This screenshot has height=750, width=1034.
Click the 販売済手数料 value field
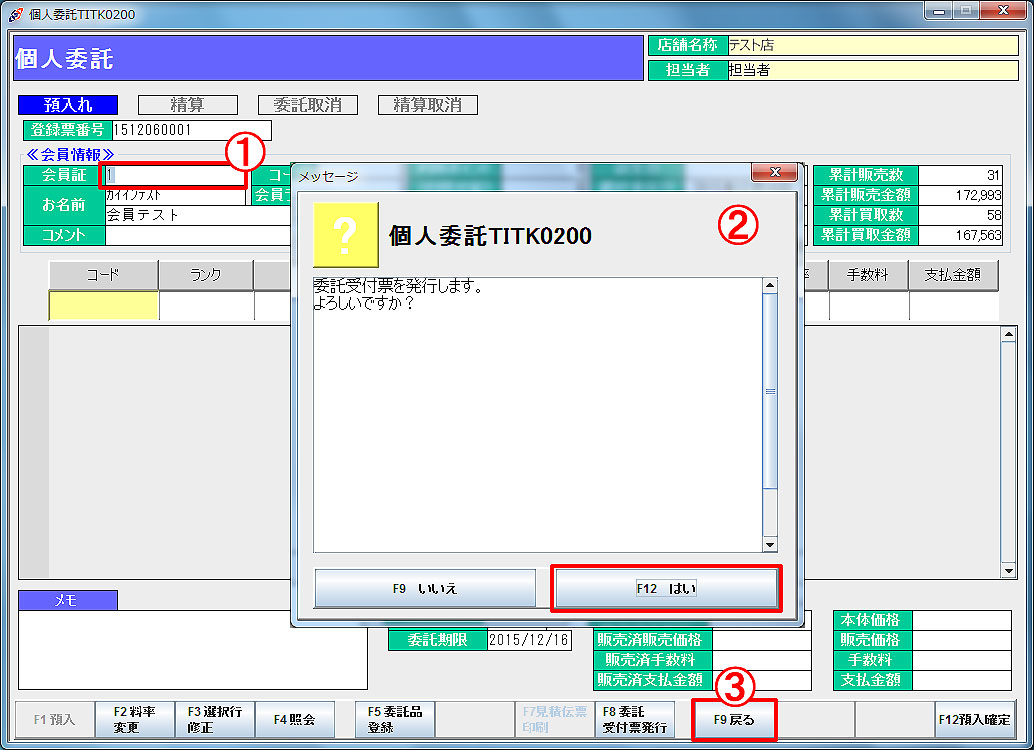pyautogui.click(x=762, y=660)
